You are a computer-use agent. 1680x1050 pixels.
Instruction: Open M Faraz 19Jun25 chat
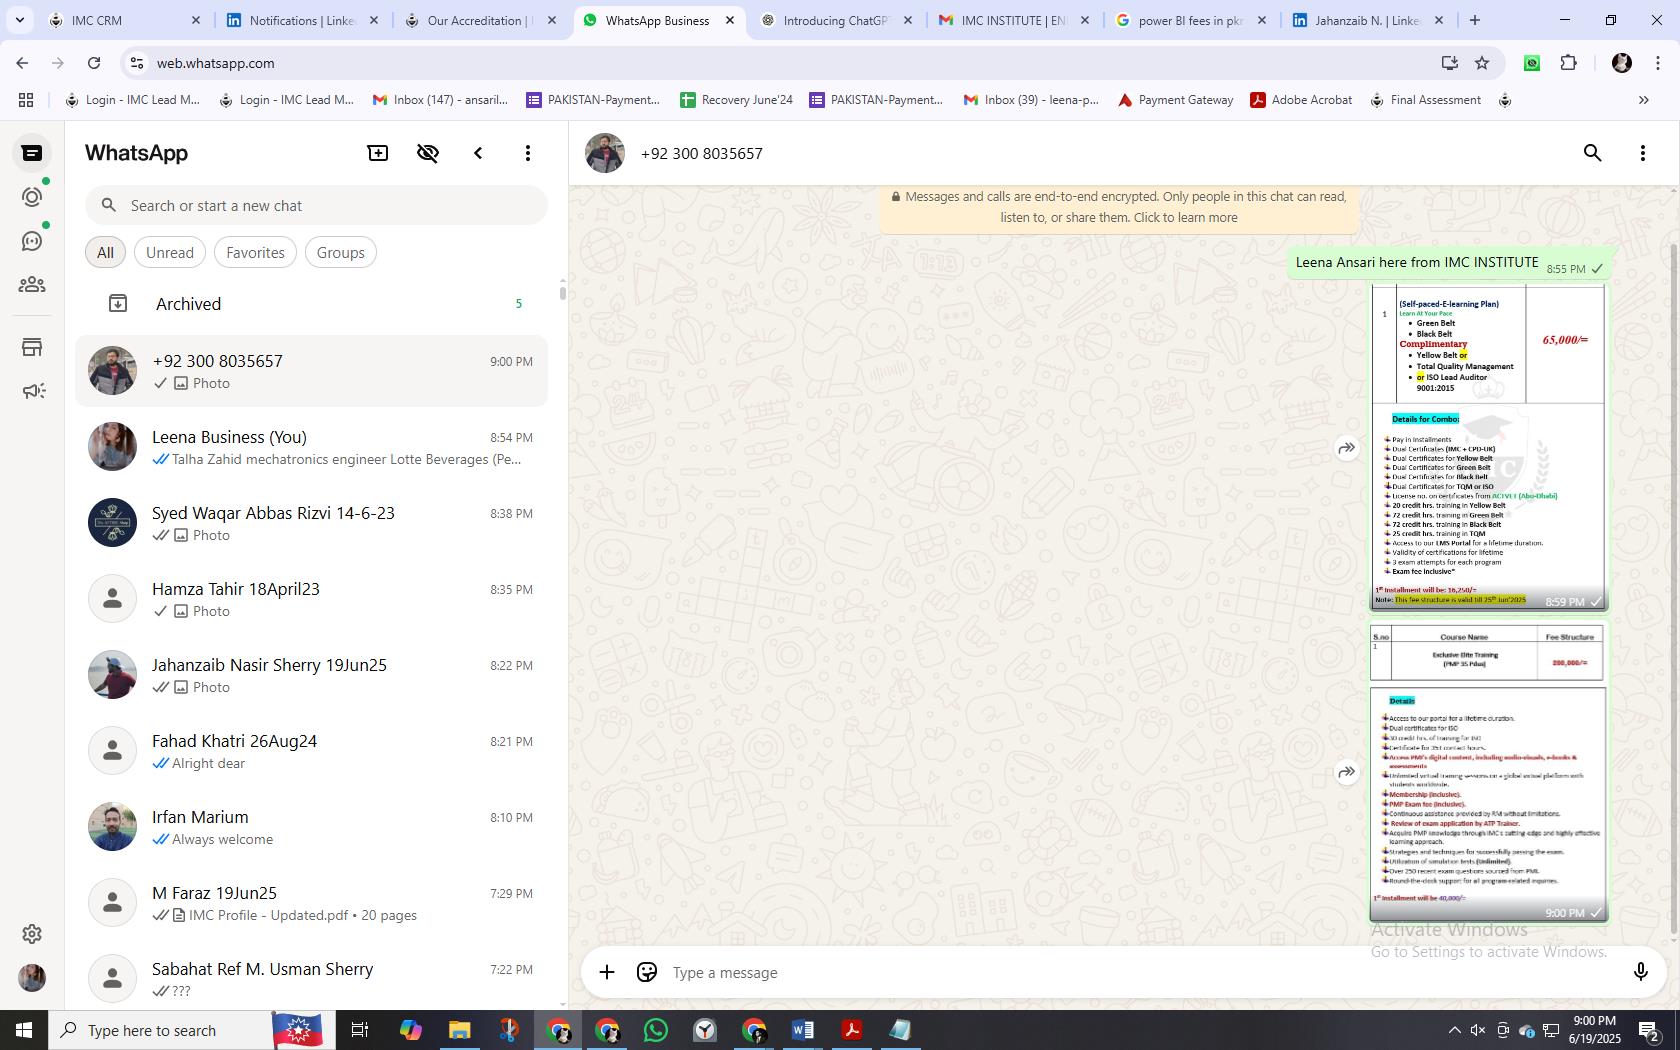(x=311, y=903)
